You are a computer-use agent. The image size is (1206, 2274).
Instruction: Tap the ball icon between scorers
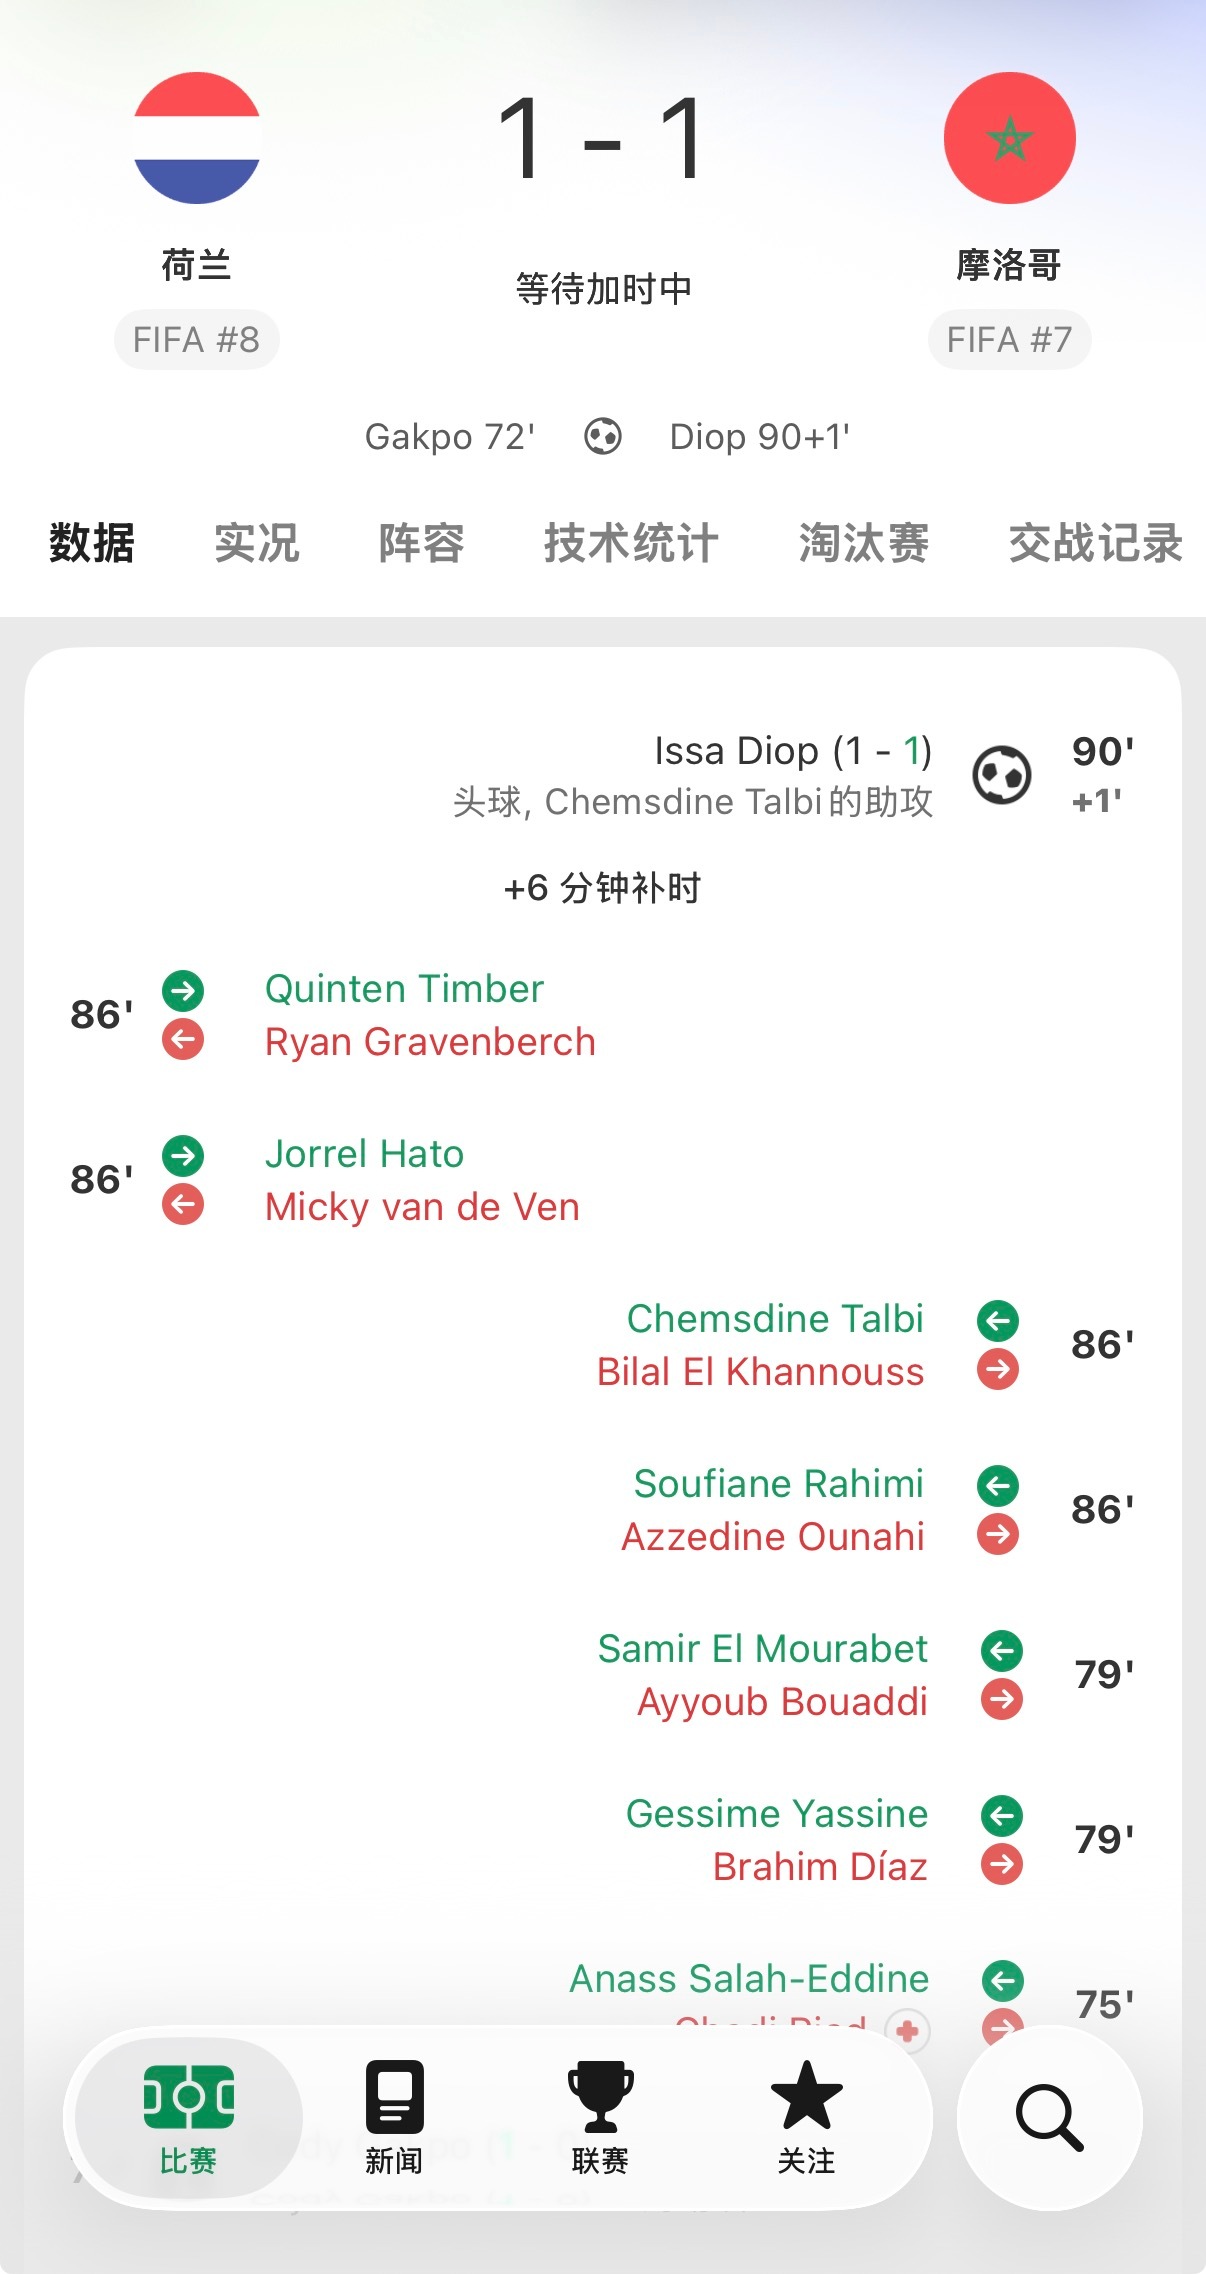coord(603,437)
